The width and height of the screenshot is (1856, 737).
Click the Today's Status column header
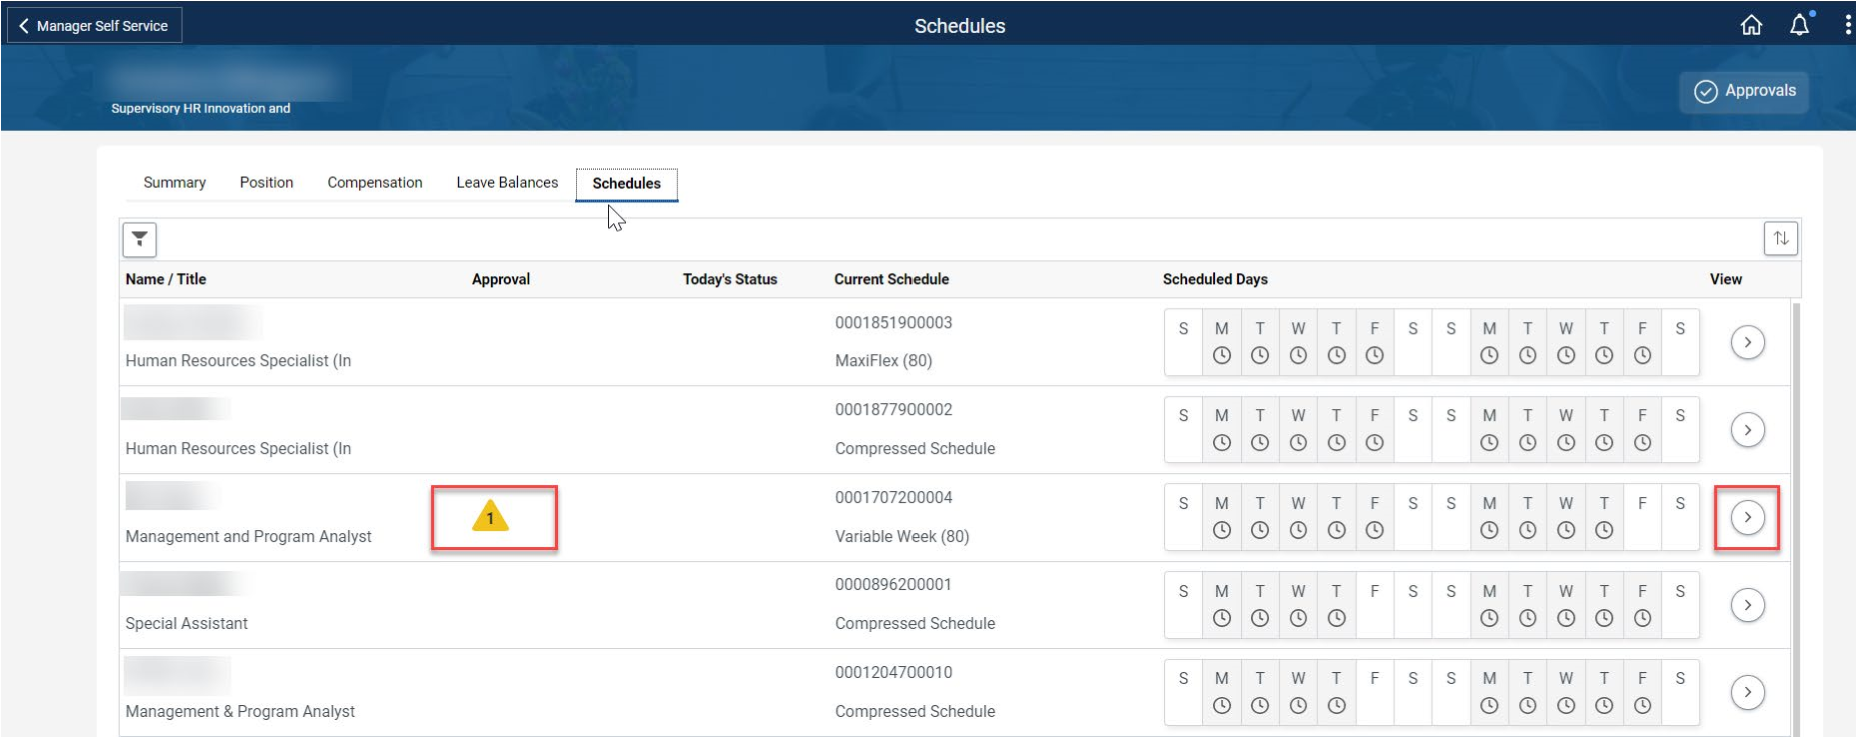[x=730, y=279]
